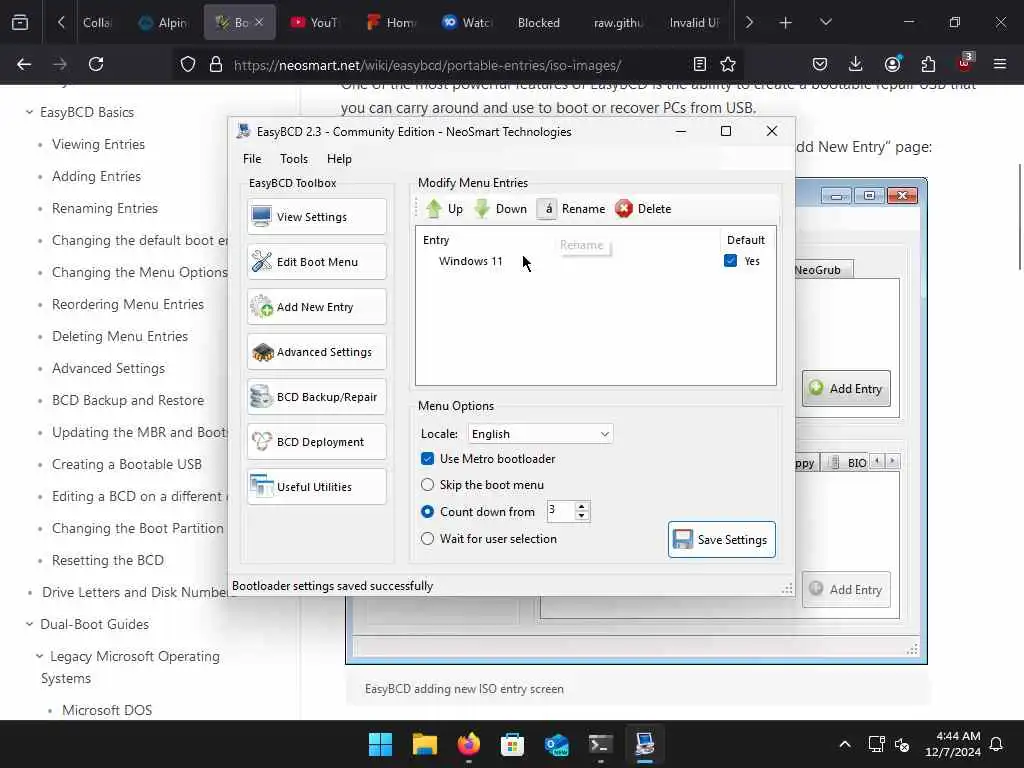
Task: Decrease countdown with spinner down arrow
Action: click(x=582, y=517)
